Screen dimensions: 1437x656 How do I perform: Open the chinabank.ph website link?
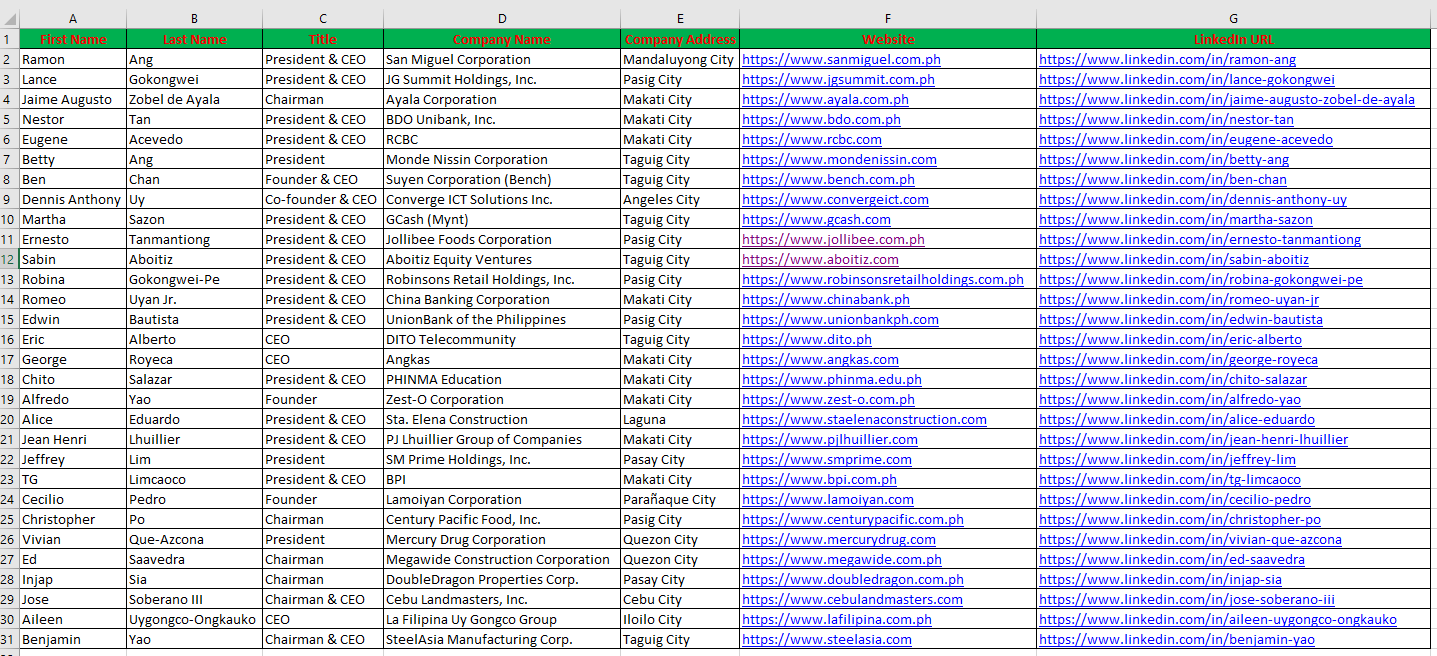pyautogui.click(x=826, y=299)
